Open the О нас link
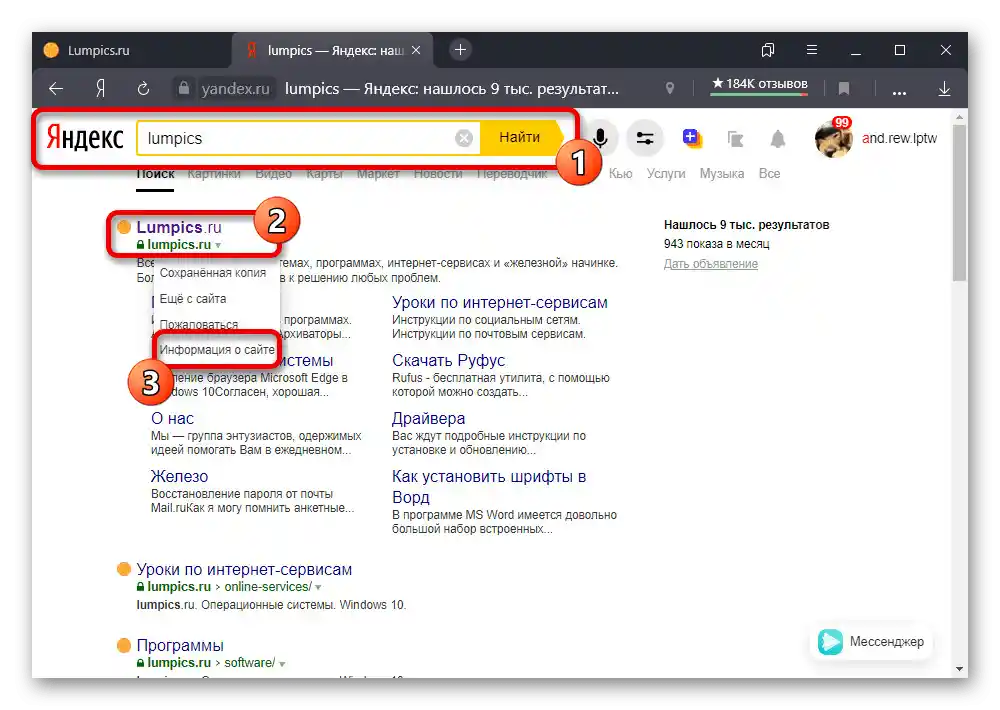Image resolution: width=1000 pixels, height=710 pixels. point(172,418)
